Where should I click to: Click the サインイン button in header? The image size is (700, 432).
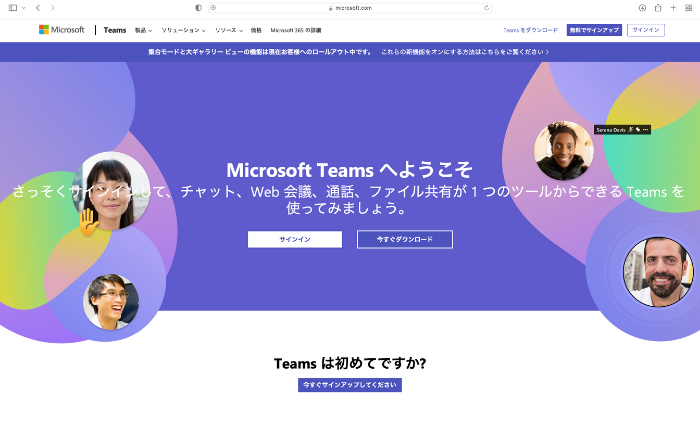click(x=646, y=30)
